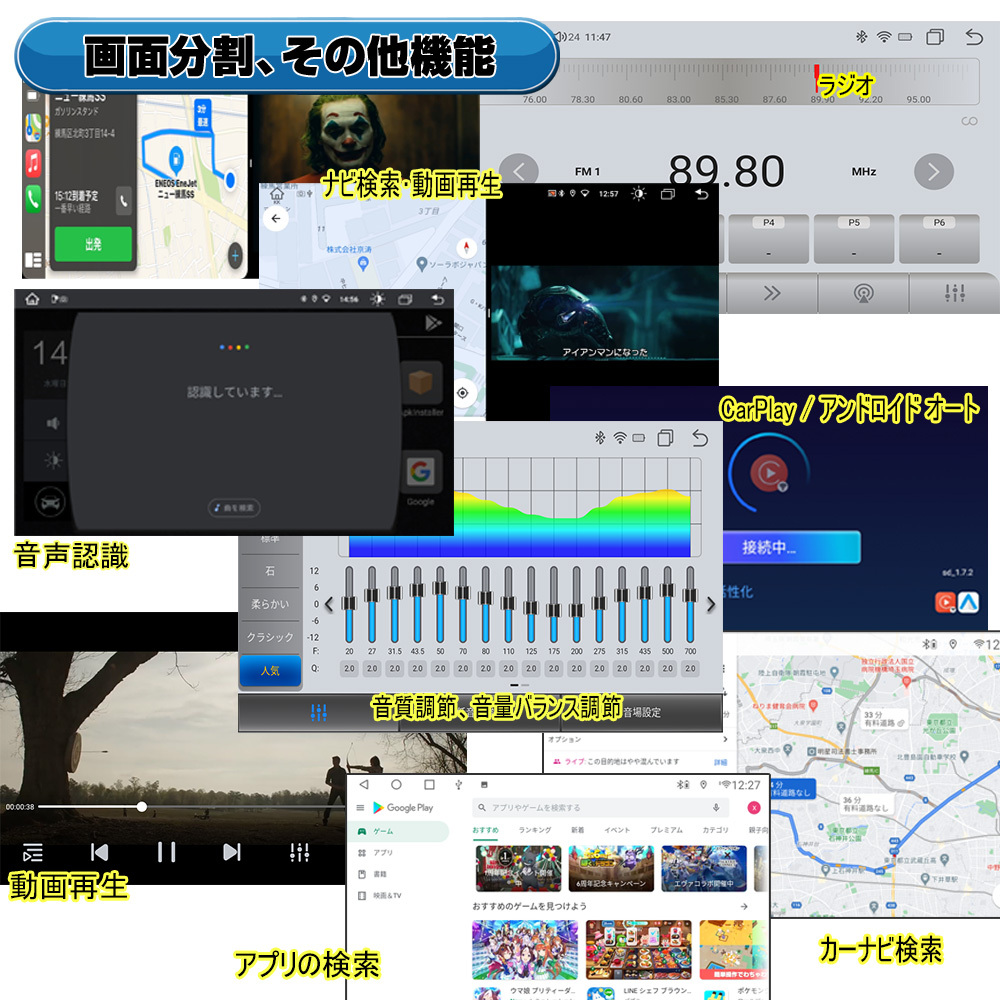Open the Google app on launcher
The width and height of the screenshot is (1000, 1000).
coord(421,472)
